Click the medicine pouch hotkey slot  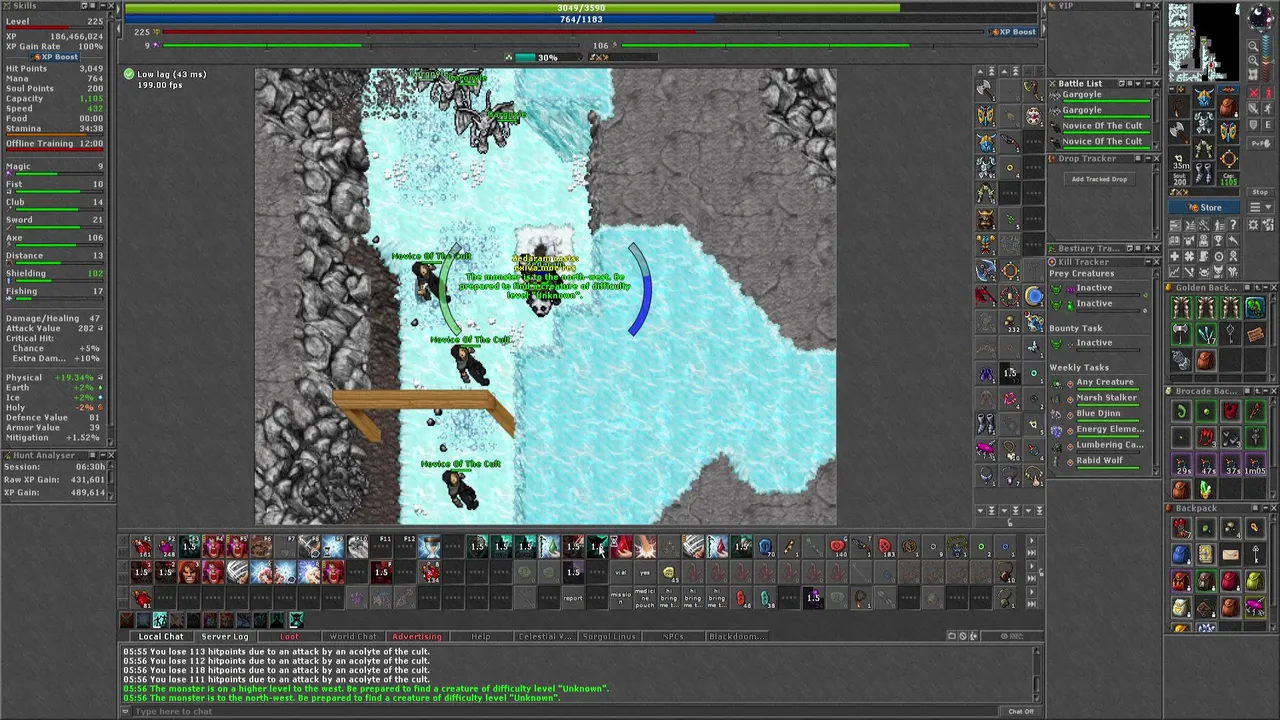coord(645,598)
